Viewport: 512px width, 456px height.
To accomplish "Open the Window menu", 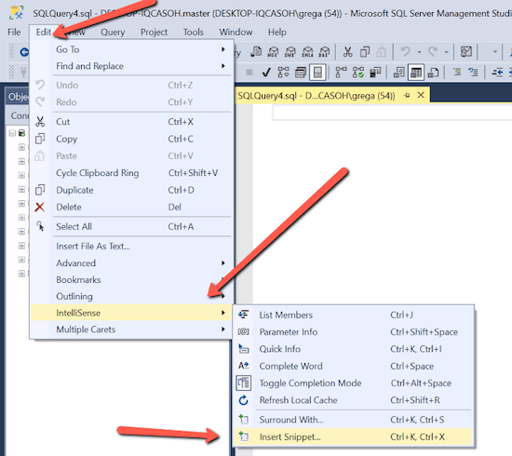I will [236, 32].
